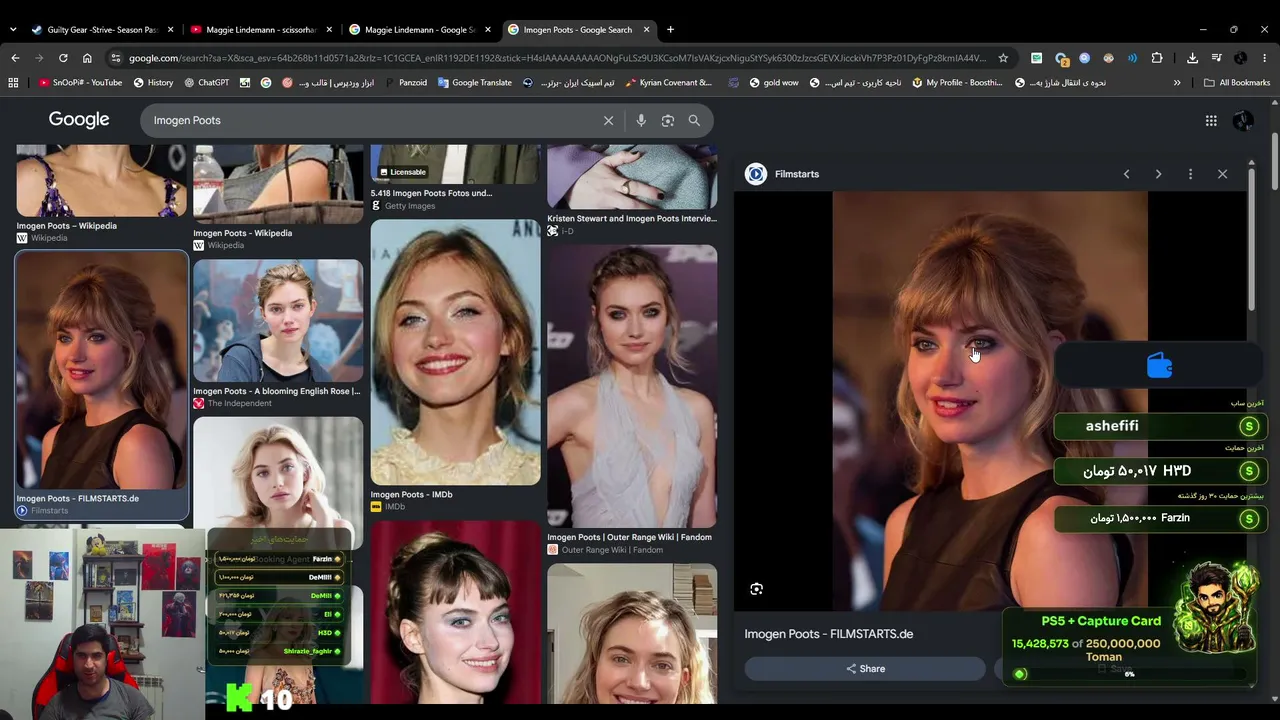This screenshot has height=720, width=1280.
Task: Open the preview panel more options menu
Action: [x=1190, y=174]
